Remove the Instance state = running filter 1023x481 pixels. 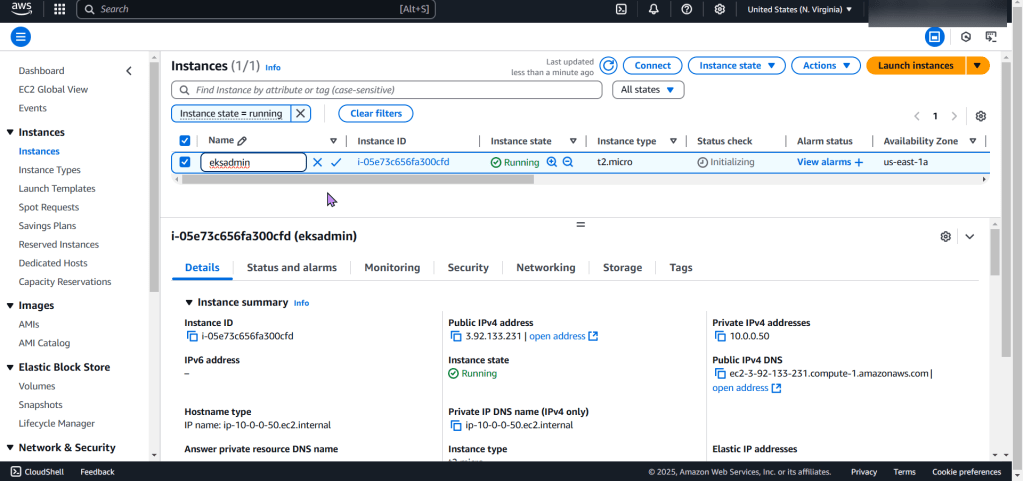301,114
